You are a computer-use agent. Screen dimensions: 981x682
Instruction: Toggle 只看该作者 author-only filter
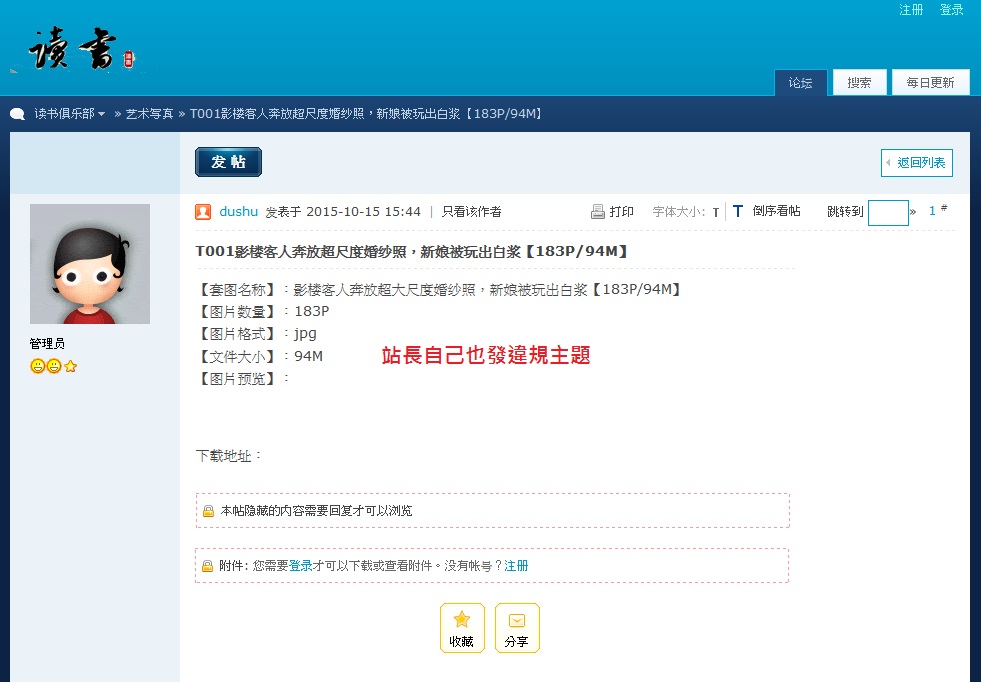coord(471,212)
